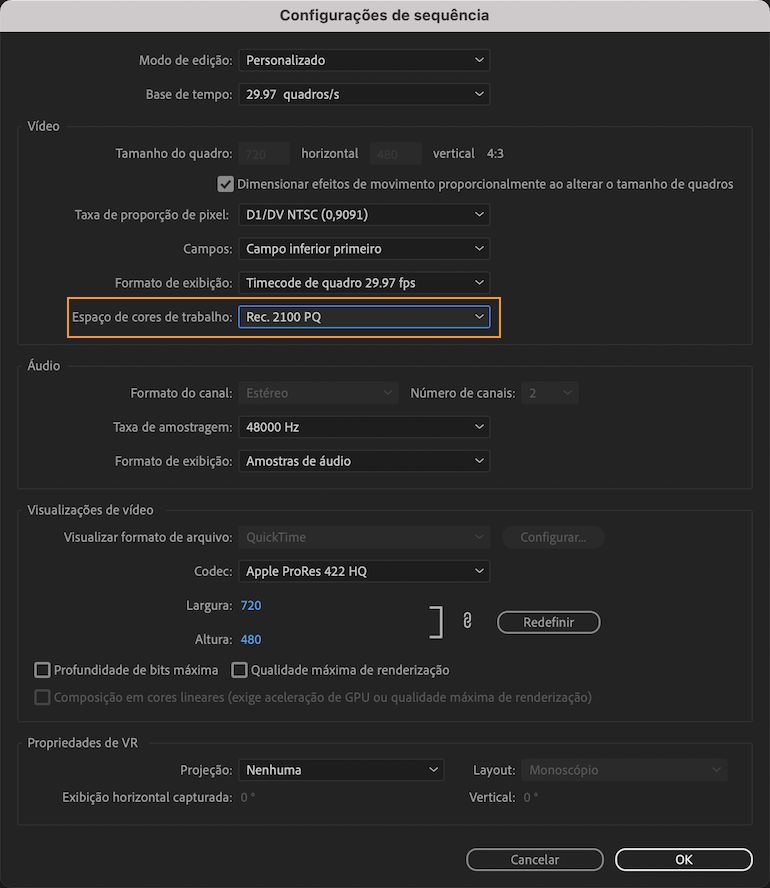This screenshot has height=888, width=770.
Task: Open the Taxa de amostragem dropdown
Action: pyautogui.click(x=363, y=427)
